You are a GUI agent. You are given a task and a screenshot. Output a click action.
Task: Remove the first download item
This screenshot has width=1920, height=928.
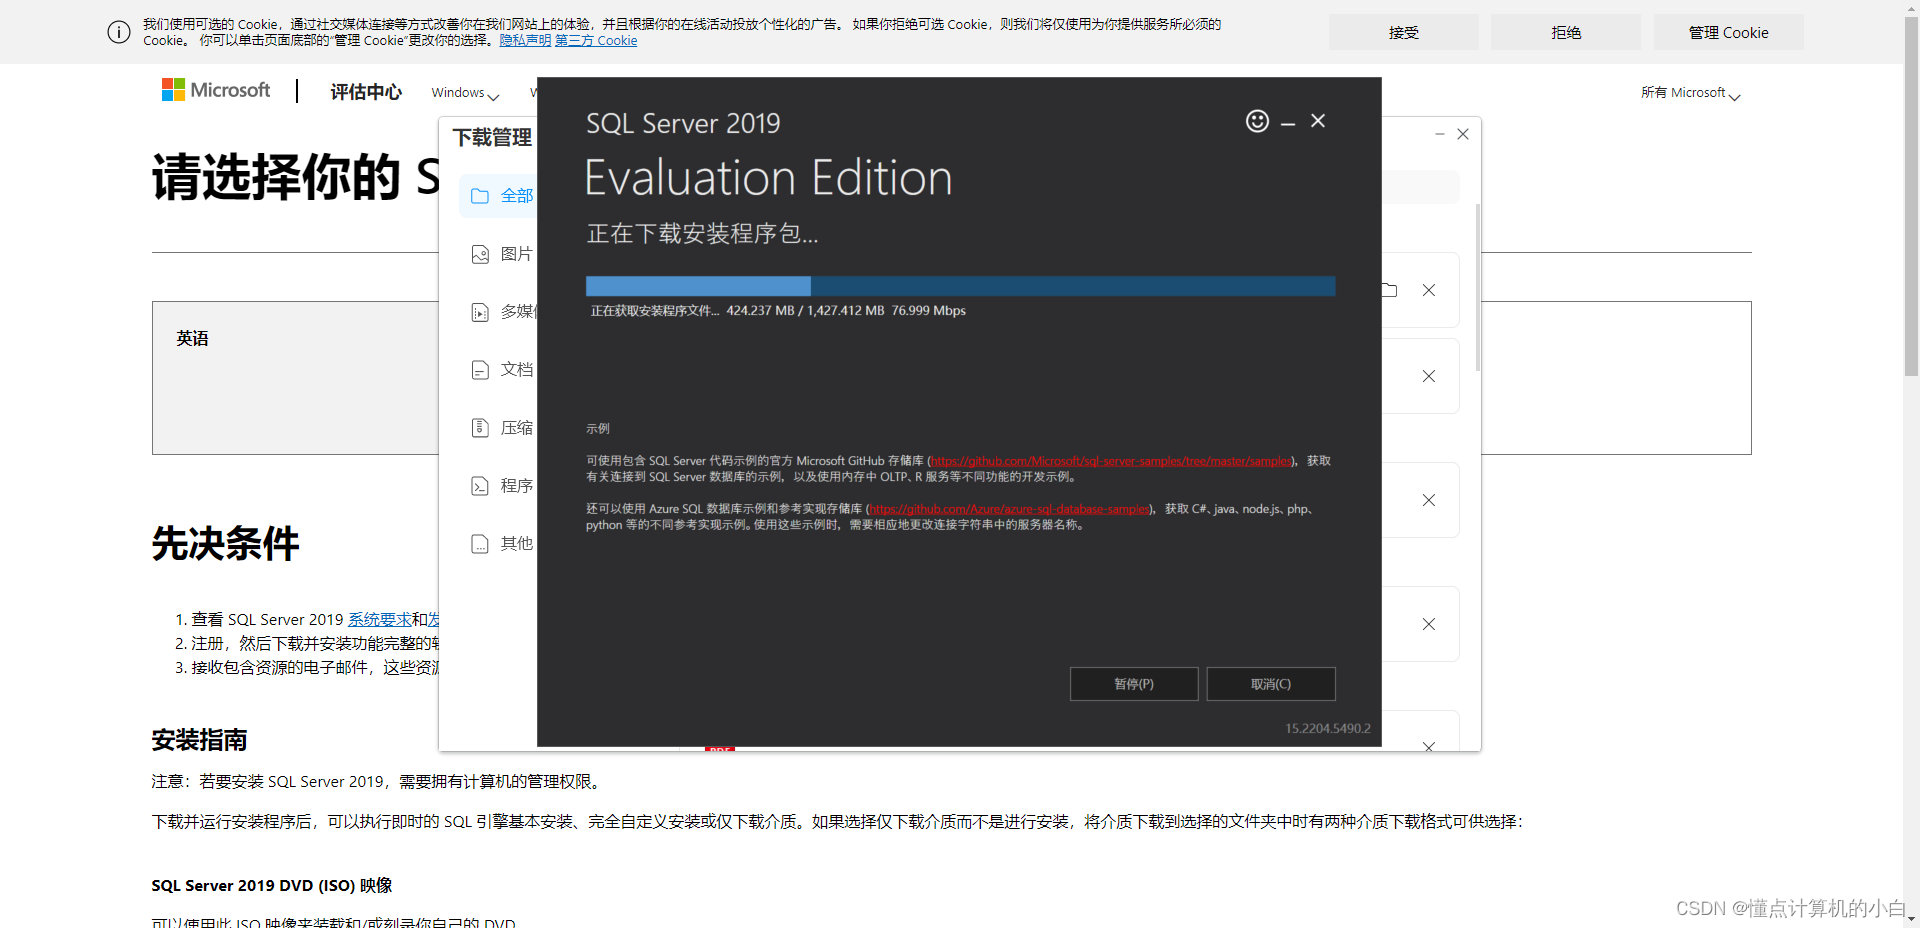click(x=1429, y=290)
